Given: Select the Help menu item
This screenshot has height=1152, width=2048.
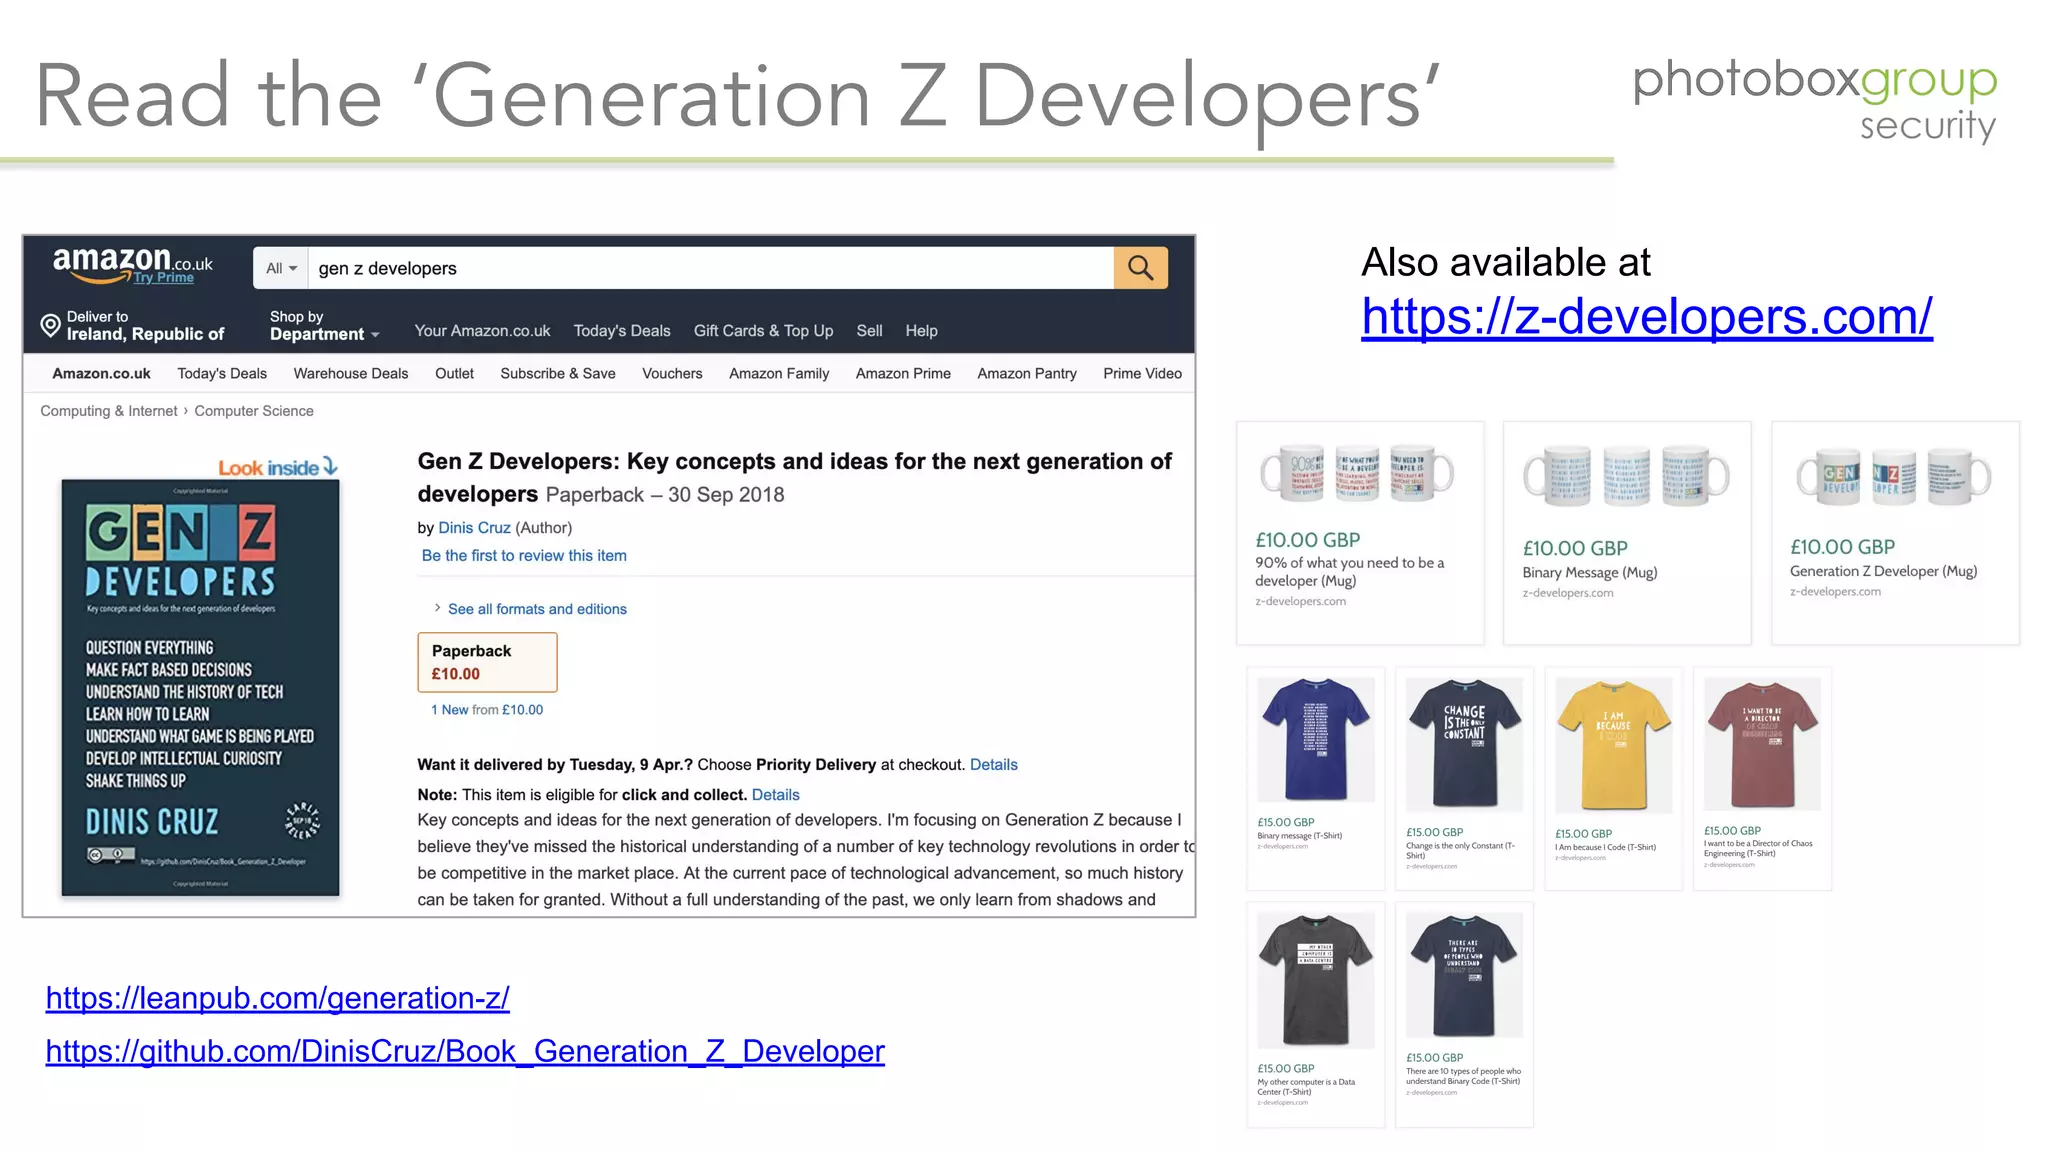Looking at the screenshot, I should (921, 331).
